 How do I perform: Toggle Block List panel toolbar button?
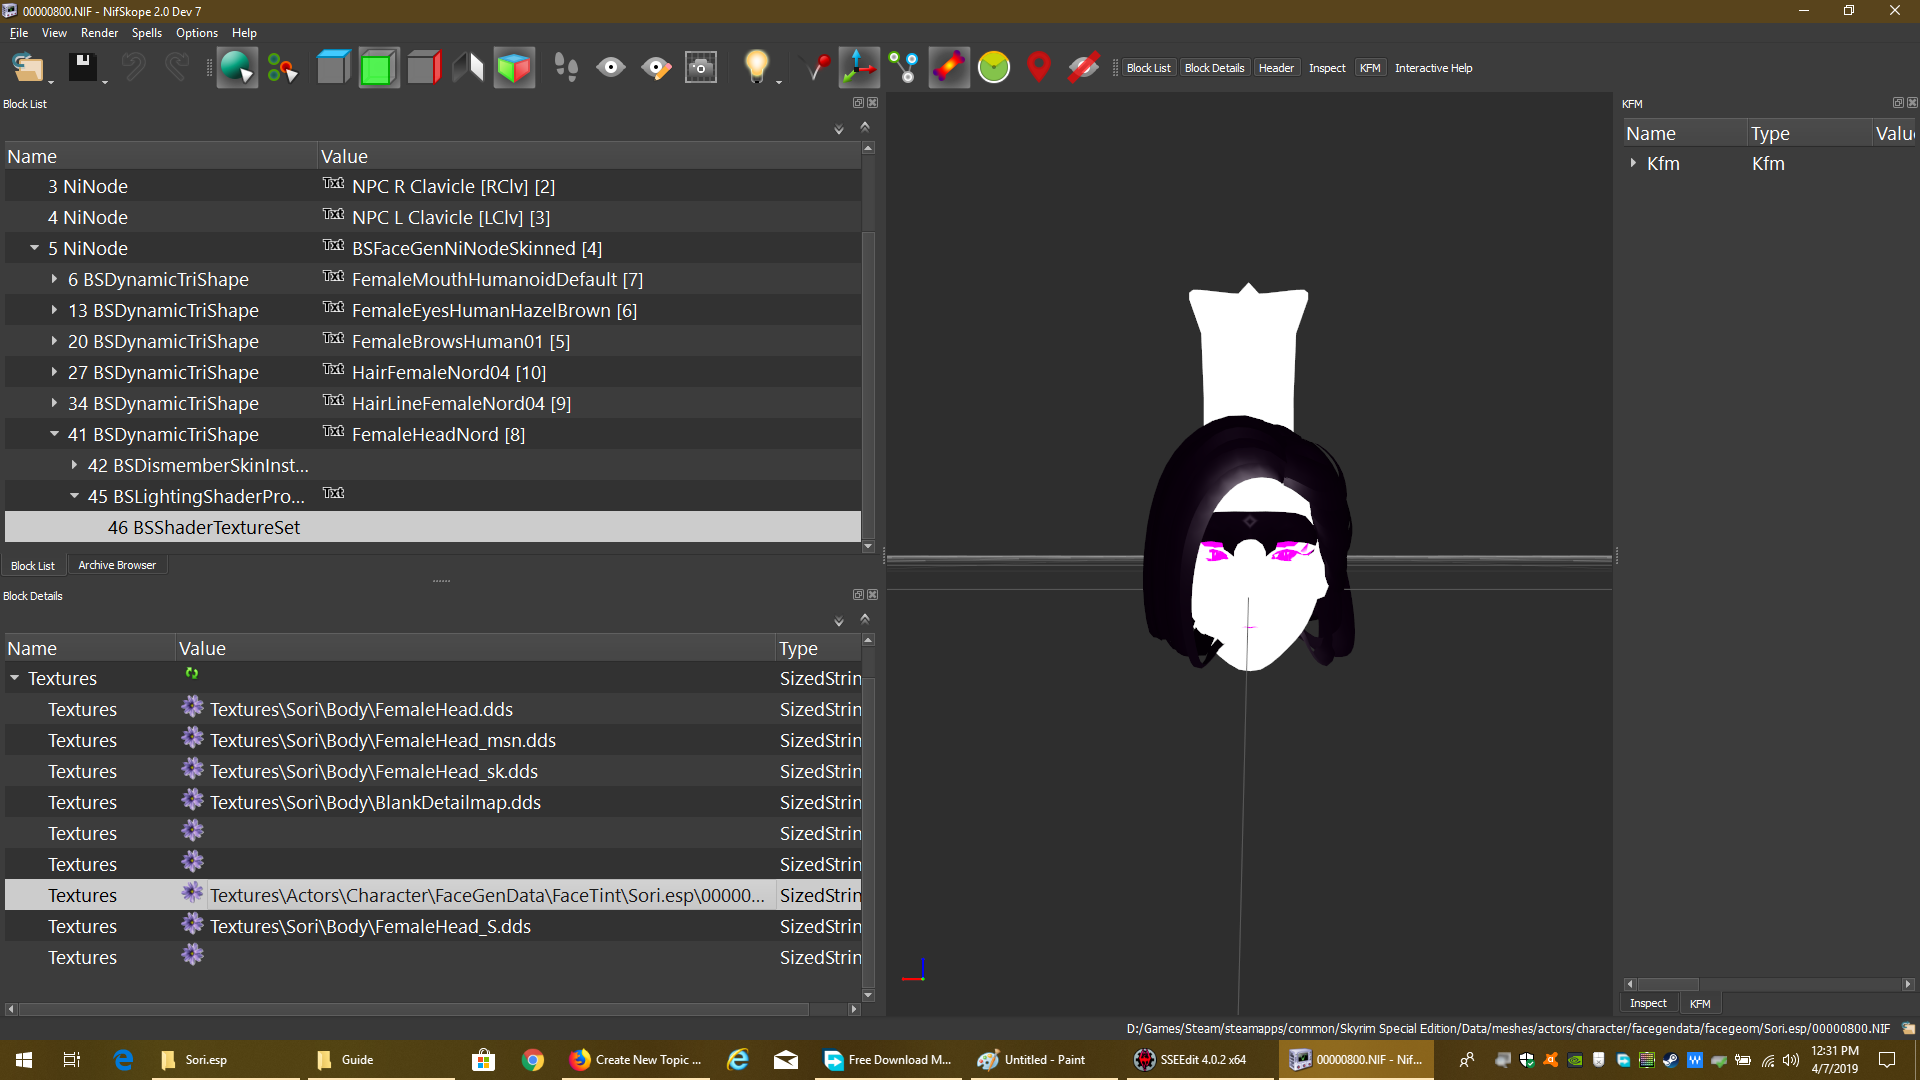(1148, 68)
